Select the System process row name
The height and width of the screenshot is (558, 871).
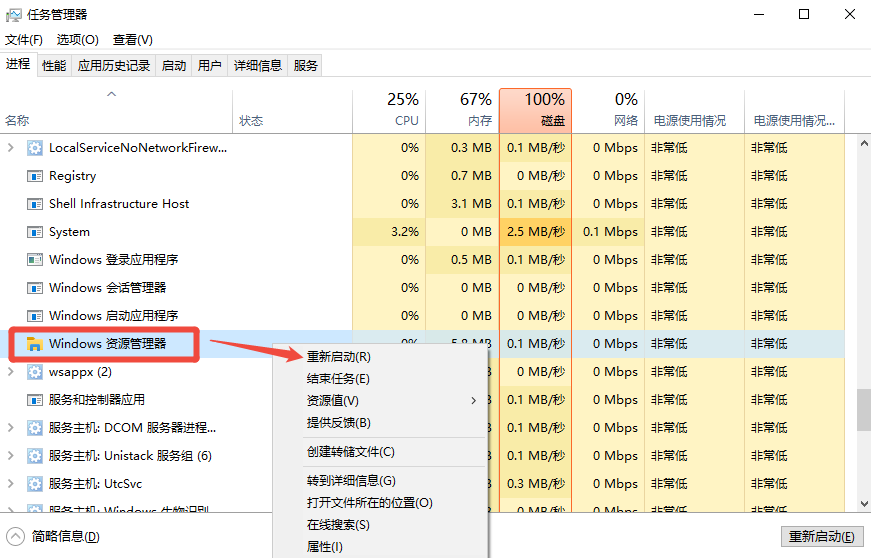tap(69, 232)
